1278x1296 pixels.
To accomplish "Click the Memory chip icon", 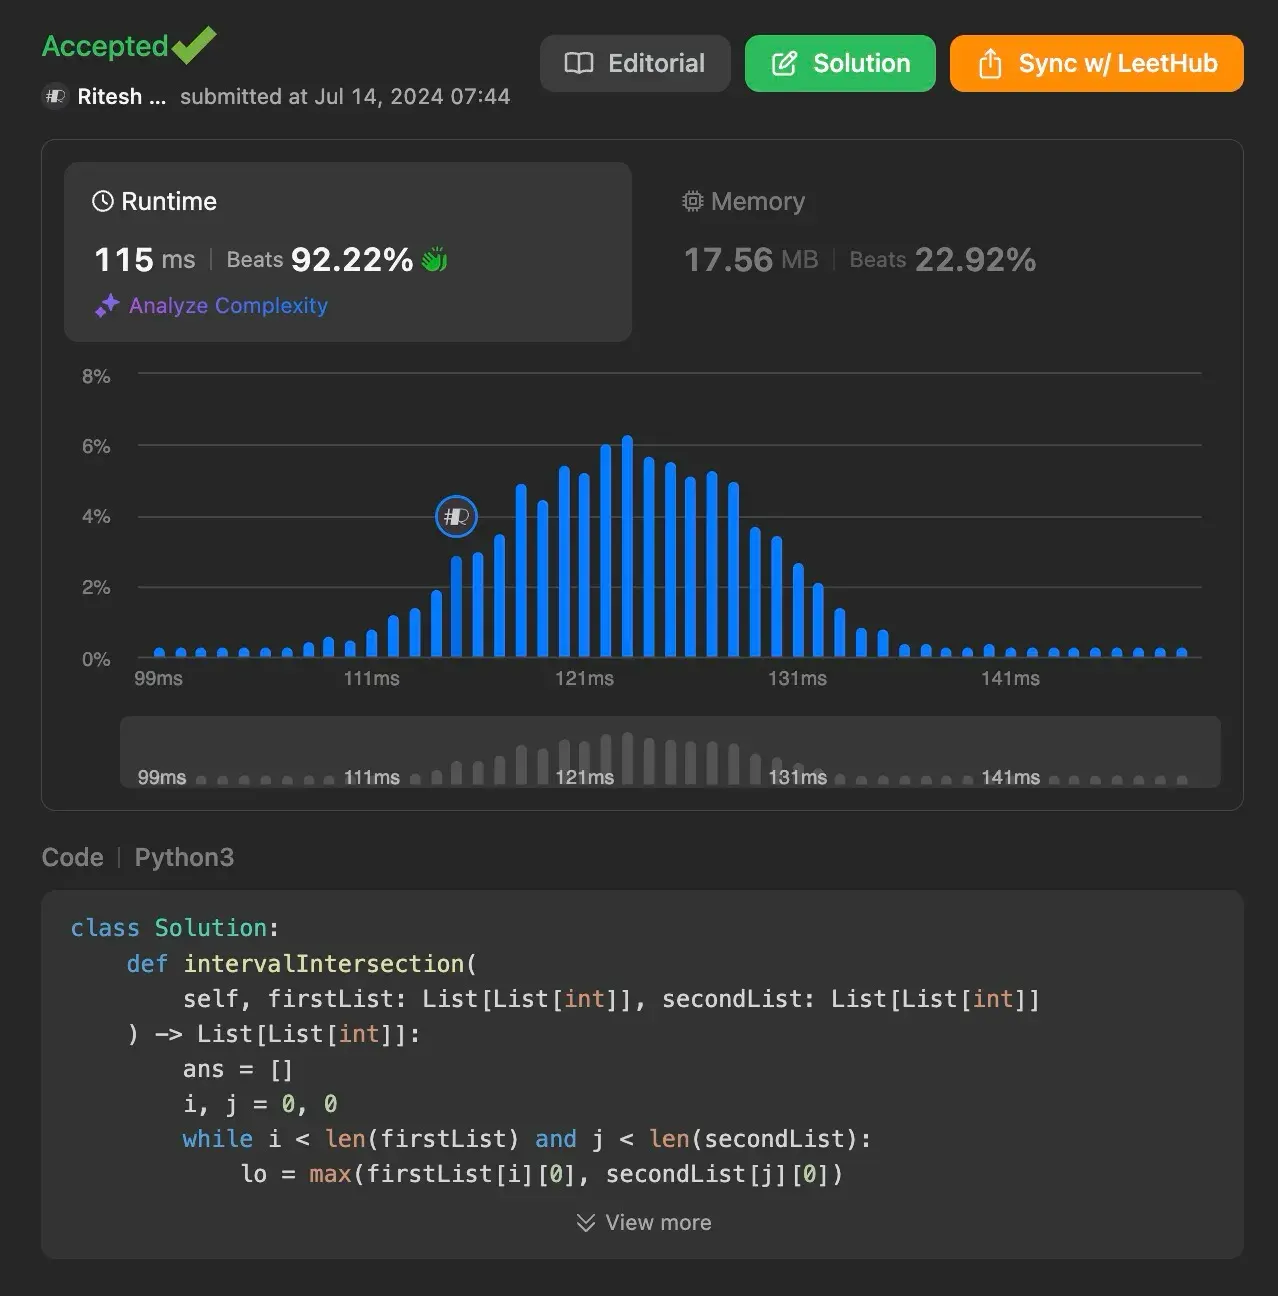I will click(x=692, y=201).
